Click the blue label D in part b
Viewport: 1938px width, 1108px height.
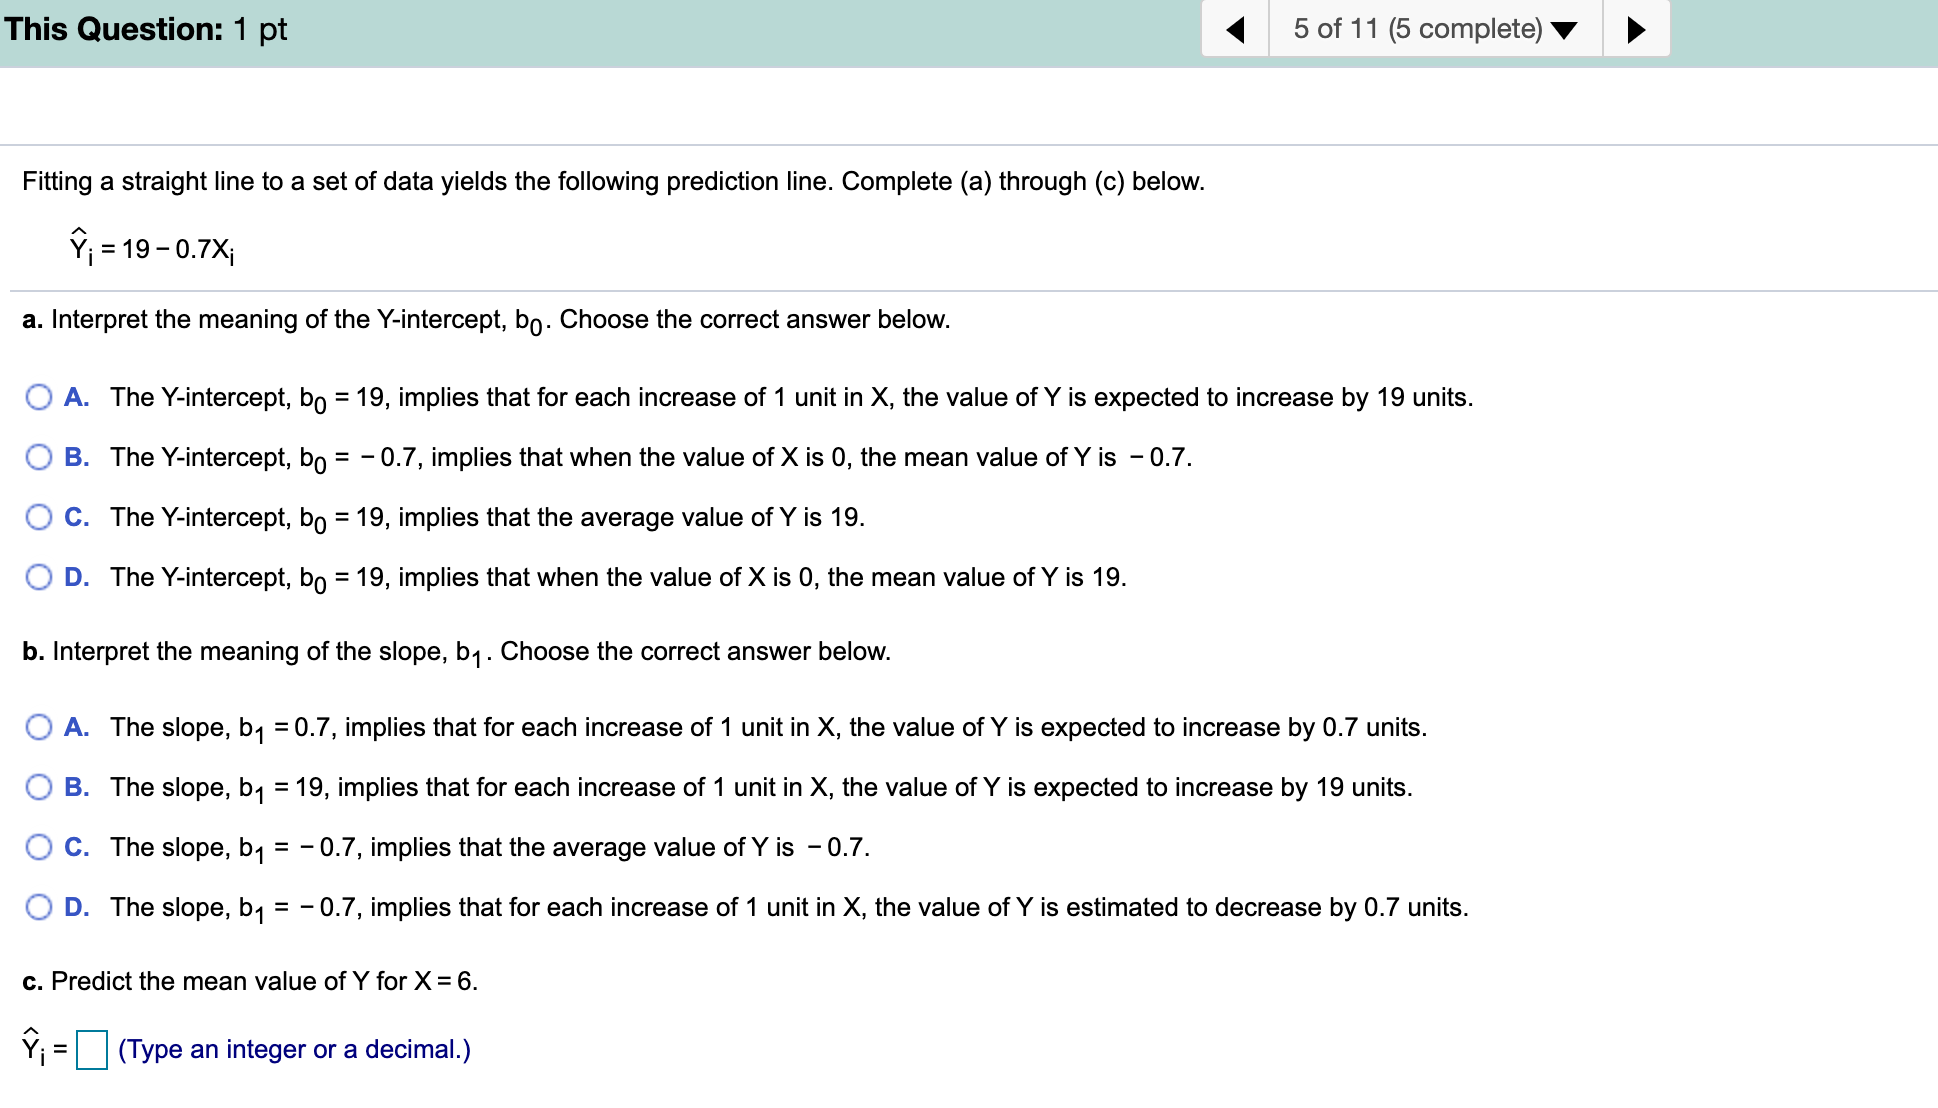point(75,907)
